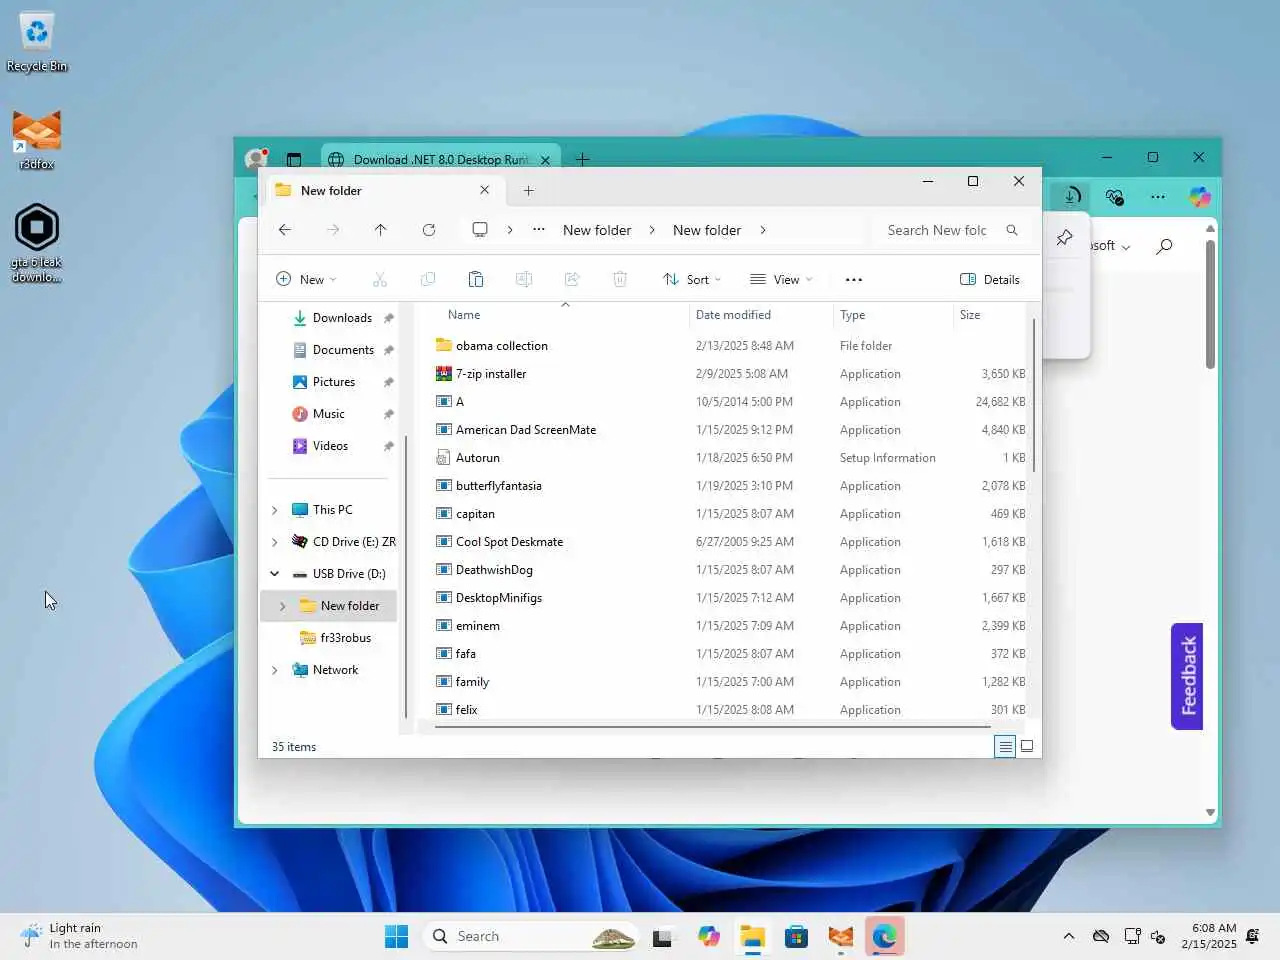Expand This PC in navigation tree
Image resolution: width=1280 pixels, height=960 pixels.
point(275,510)
